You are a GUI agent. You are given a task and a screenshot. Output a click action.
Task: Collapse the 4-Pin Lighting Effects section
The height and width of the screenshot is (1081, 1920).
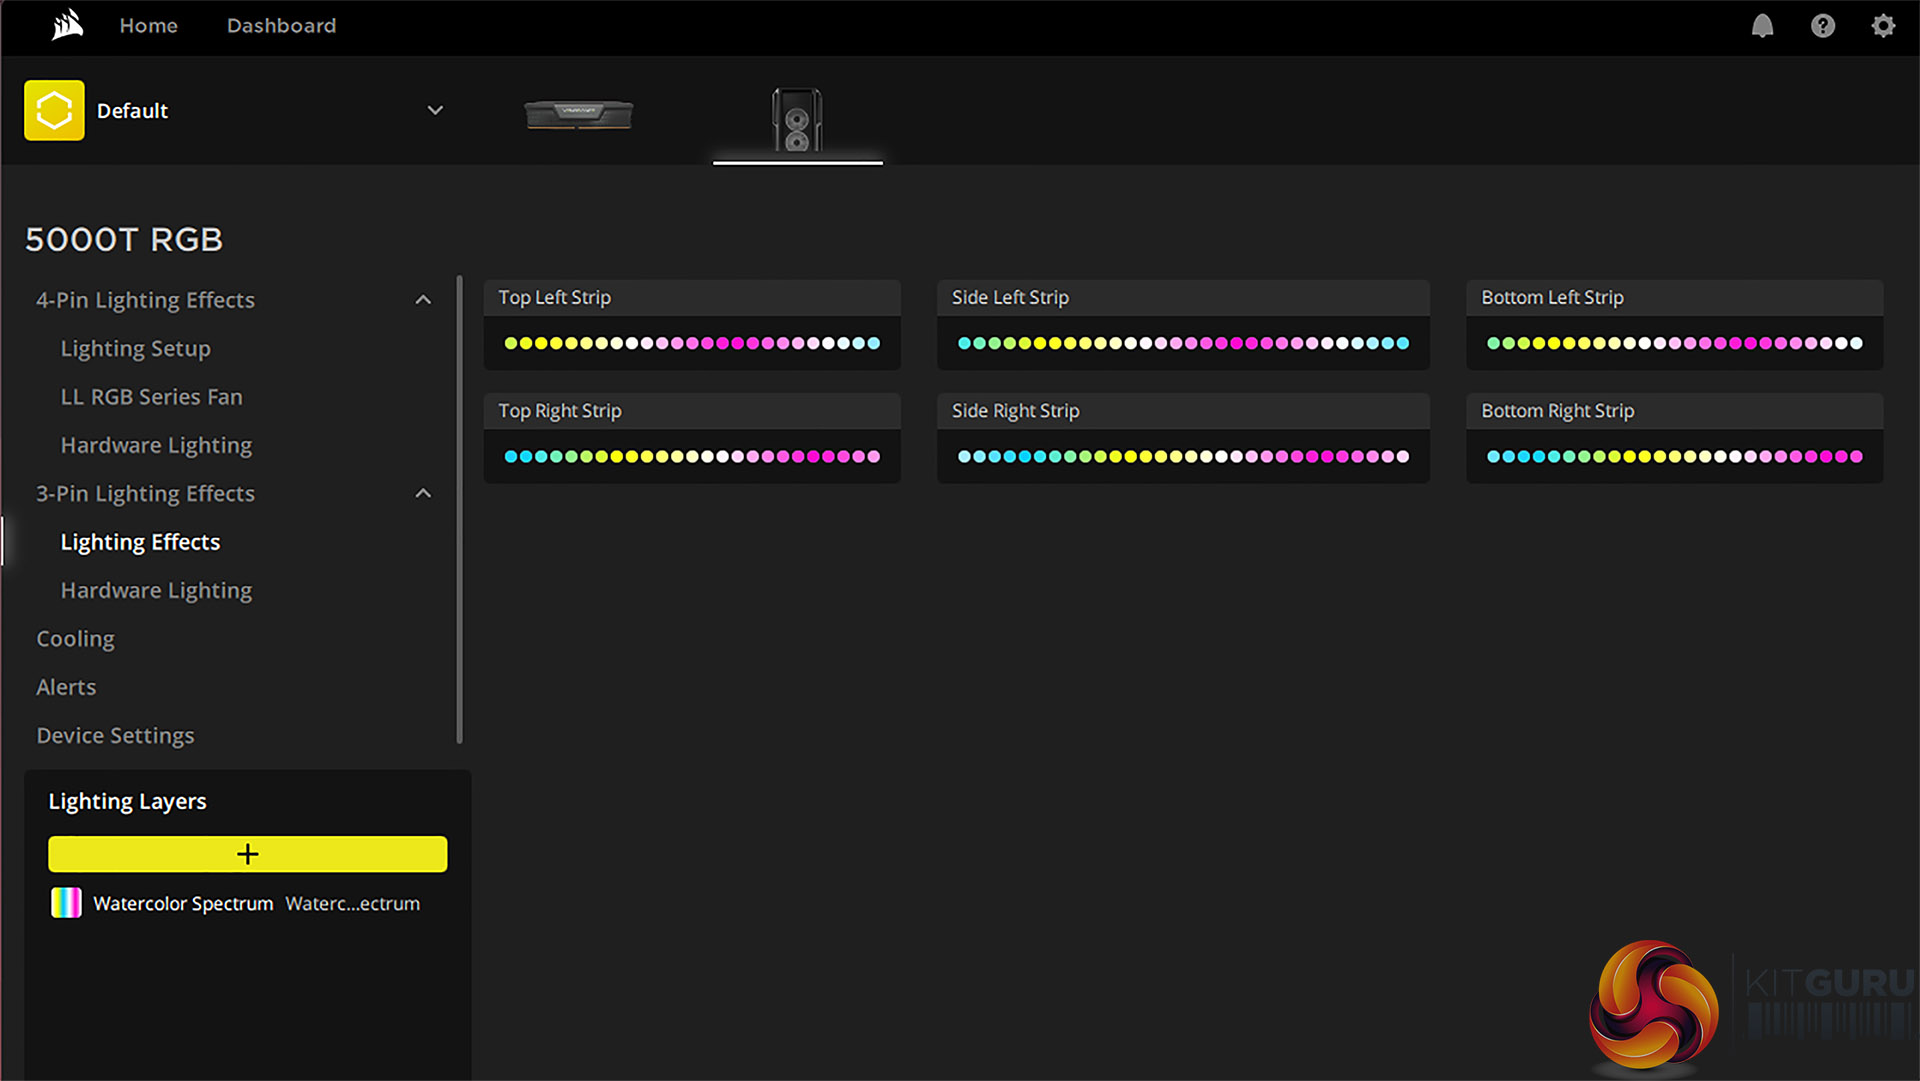point(423,300)
